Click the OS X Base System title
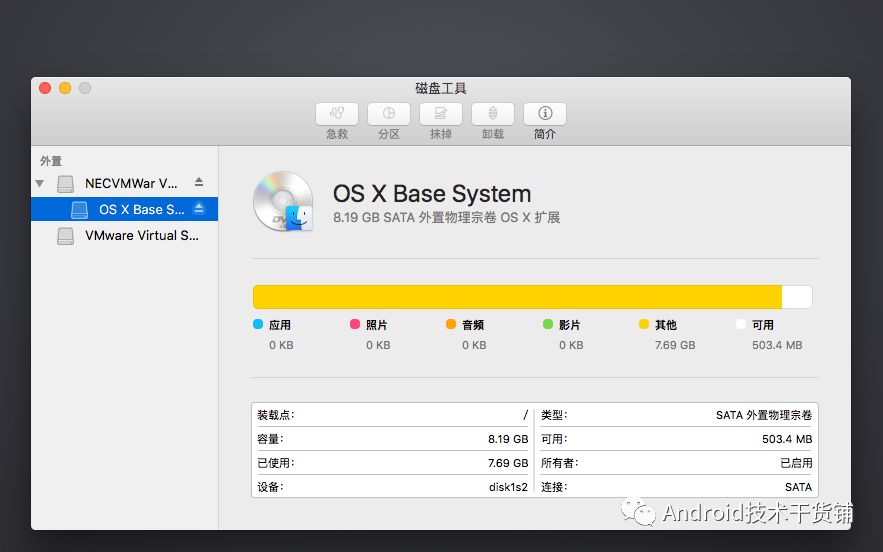The height and width of the screenshot is (552, 883). (432, 194)
